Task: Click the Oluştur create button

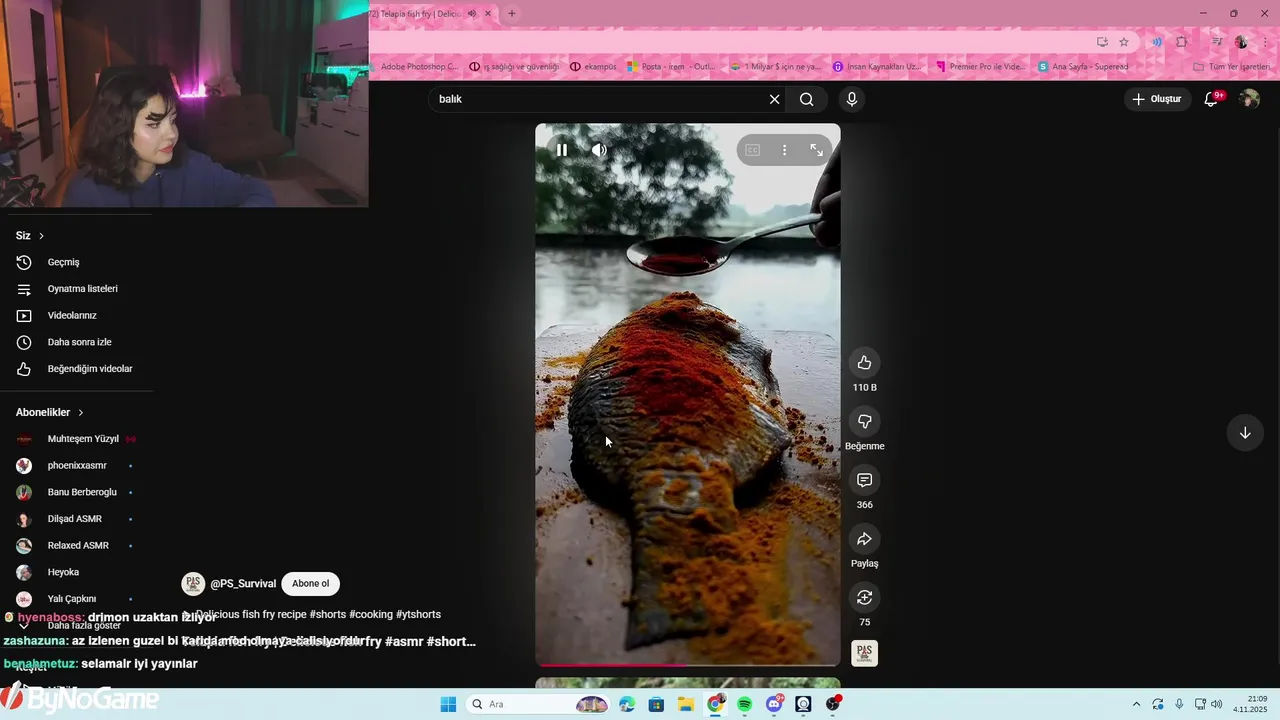Action: tap(1157, 99)
